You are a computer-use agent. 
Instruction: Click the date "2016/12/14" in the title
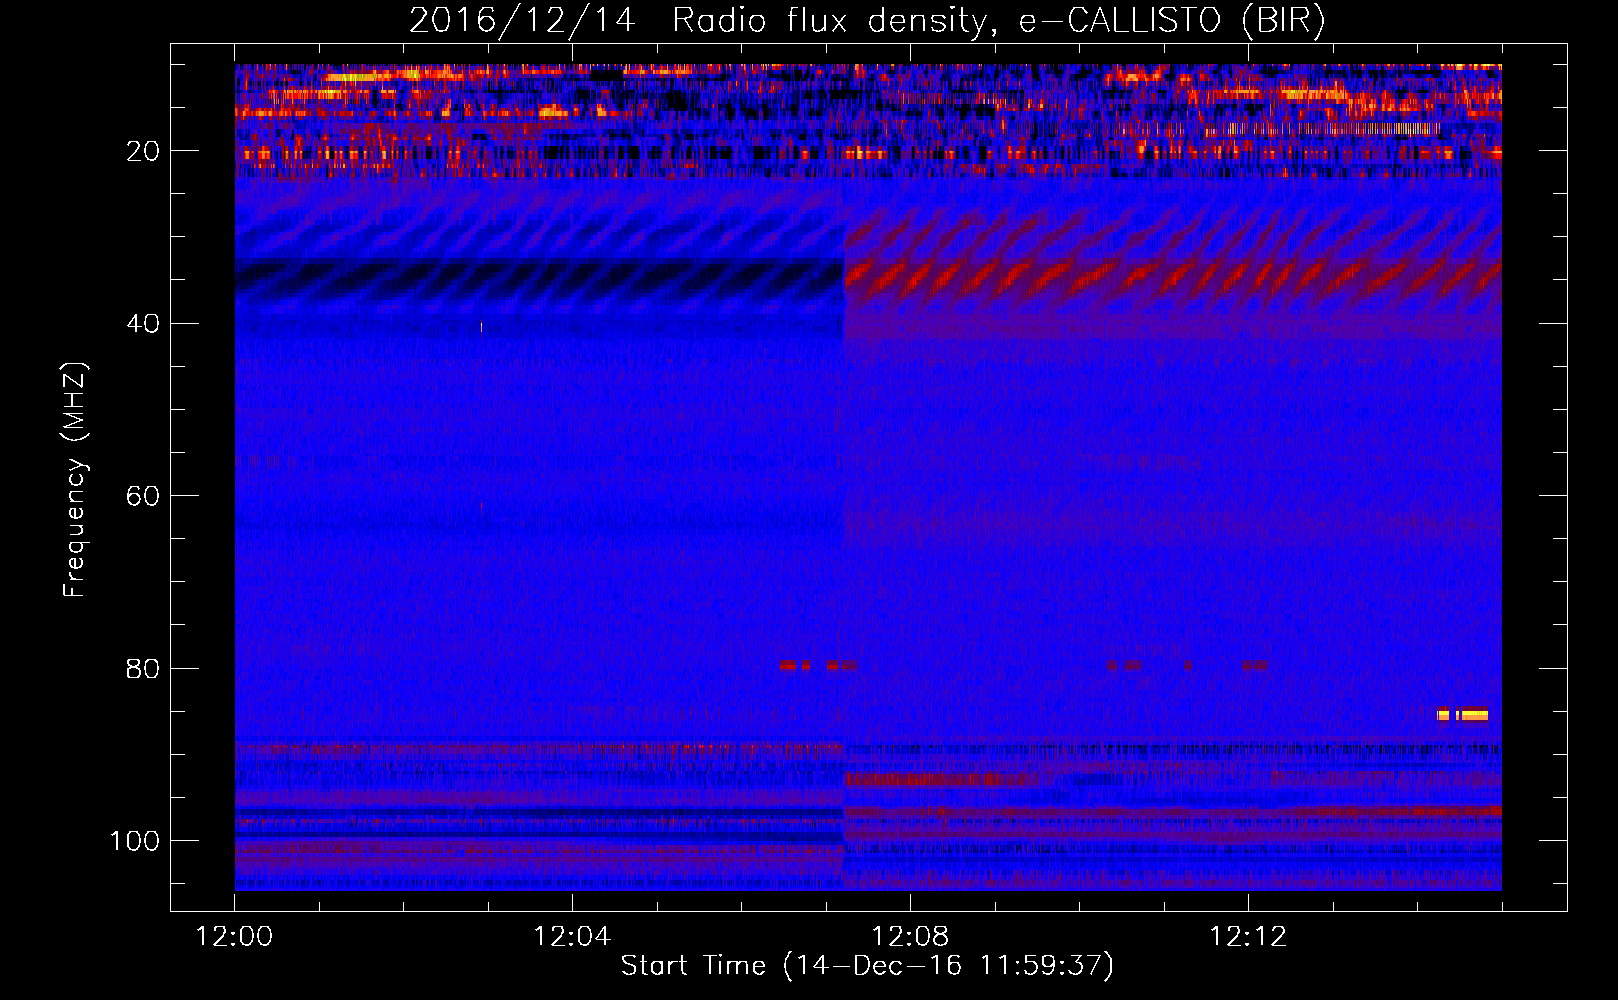(522, 21)
